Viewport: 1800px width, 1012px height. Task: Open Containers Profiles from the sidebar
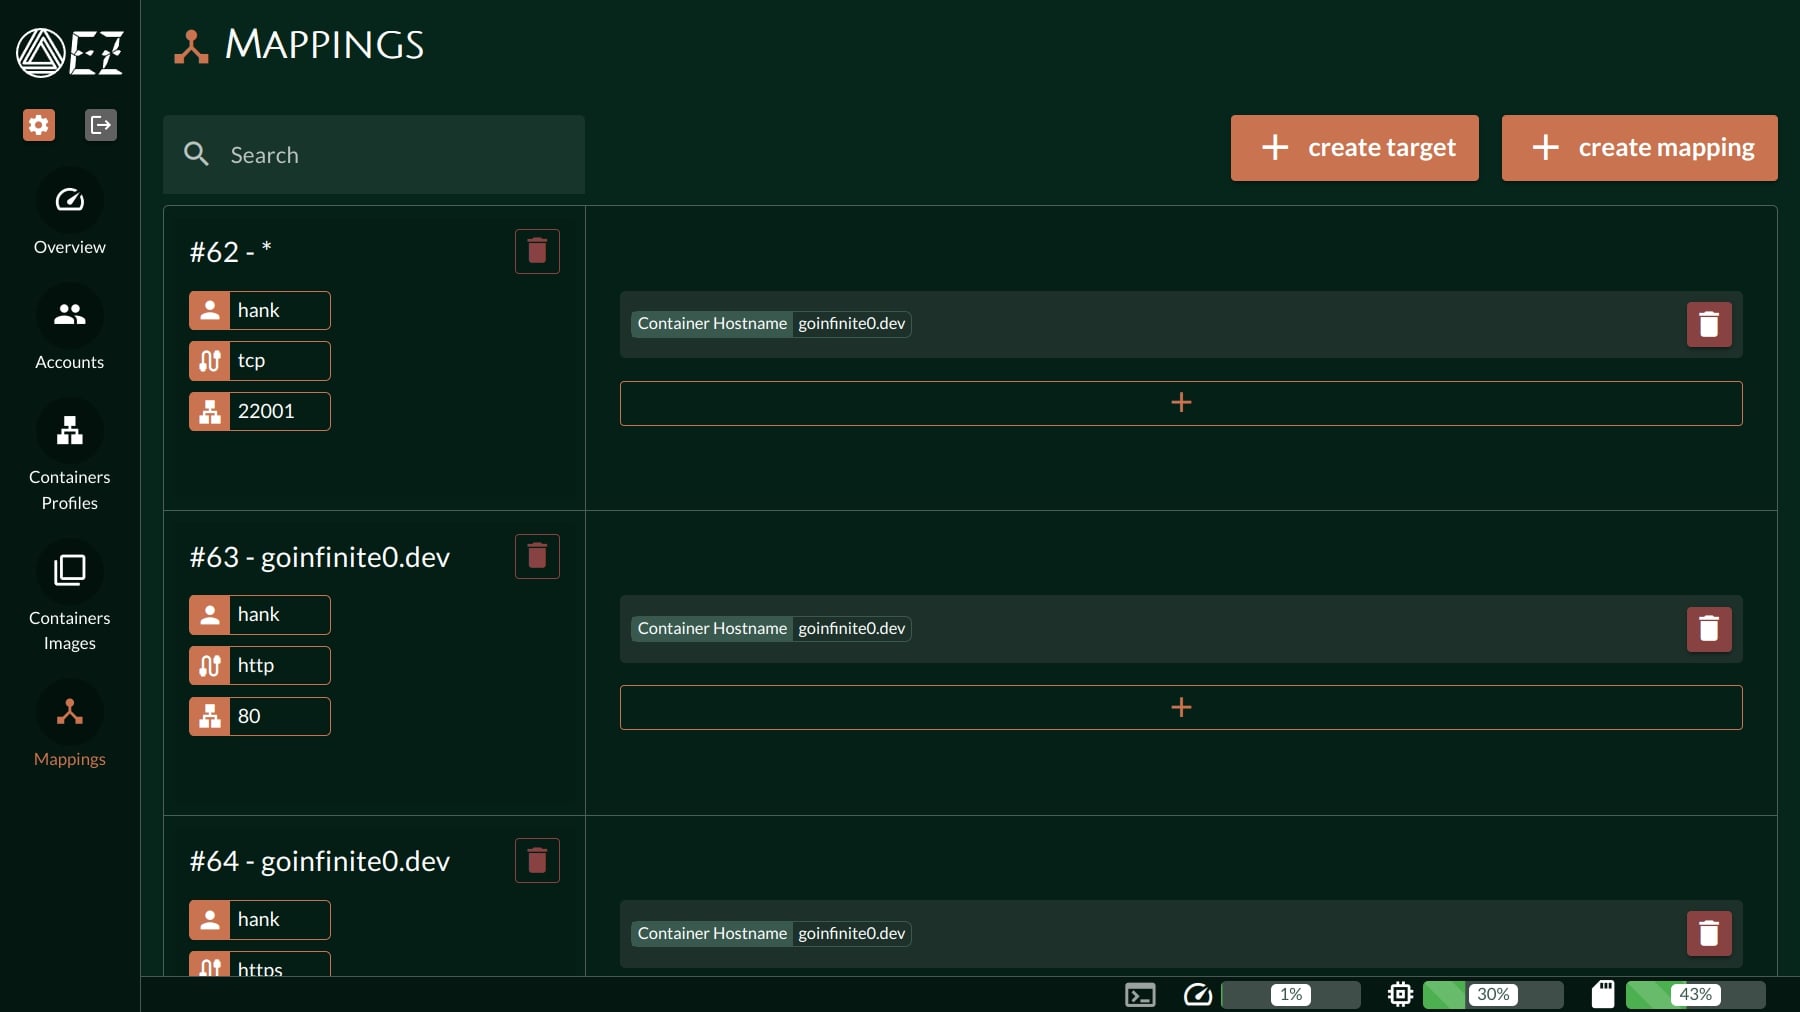point(69,457)
